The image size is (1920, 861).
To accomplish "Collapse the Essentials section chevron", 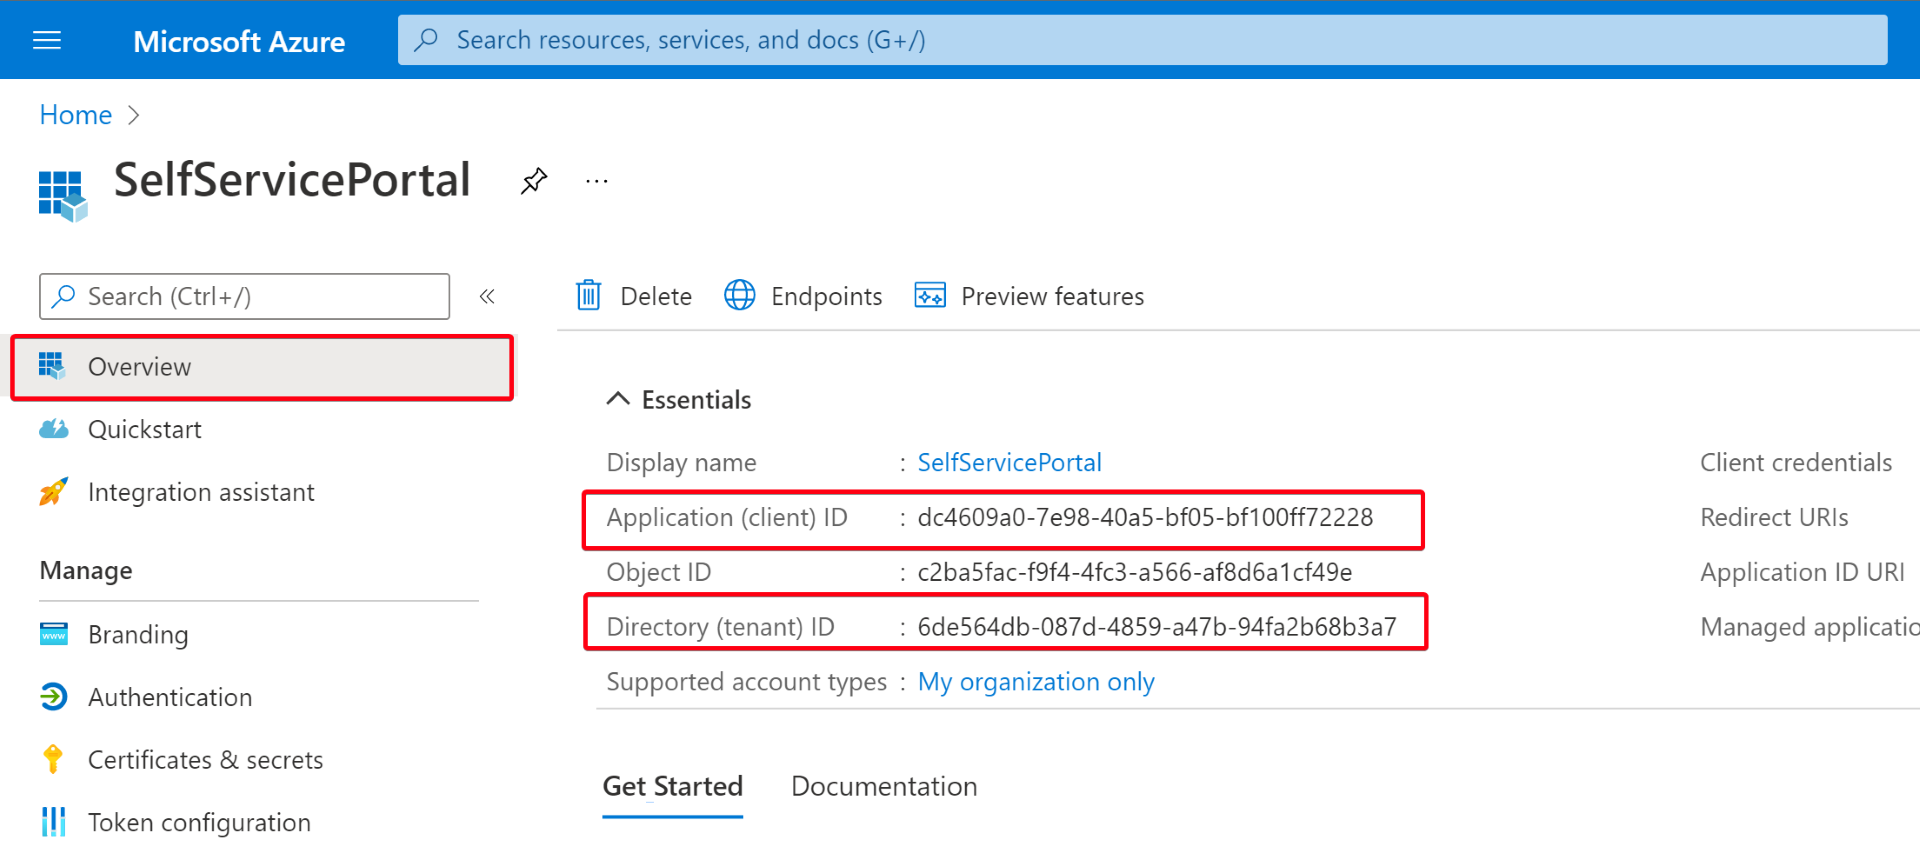I will [x=618, y=399].
